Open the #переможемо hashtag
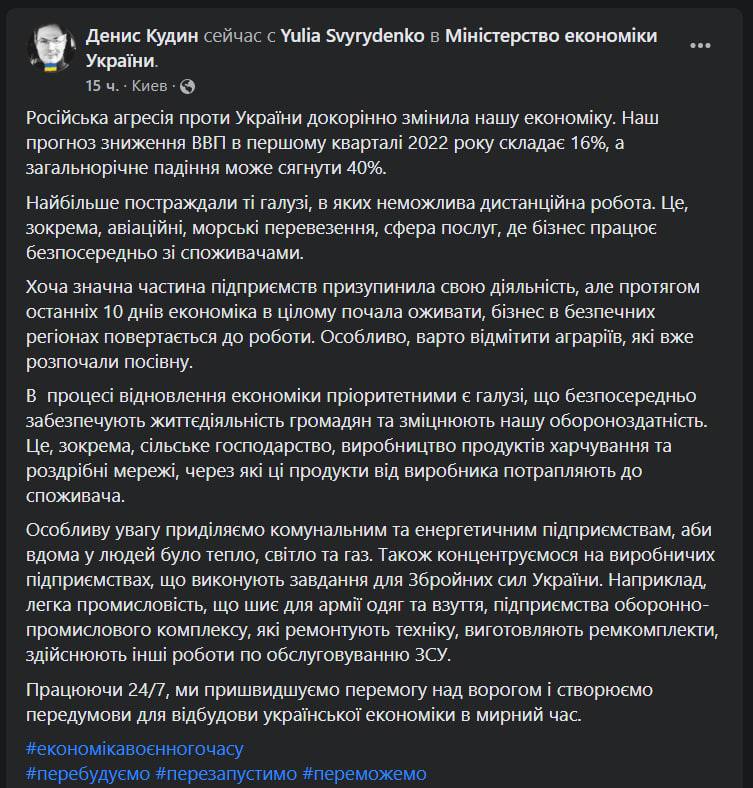Screen dimensions: 753x788 [364, 773]
